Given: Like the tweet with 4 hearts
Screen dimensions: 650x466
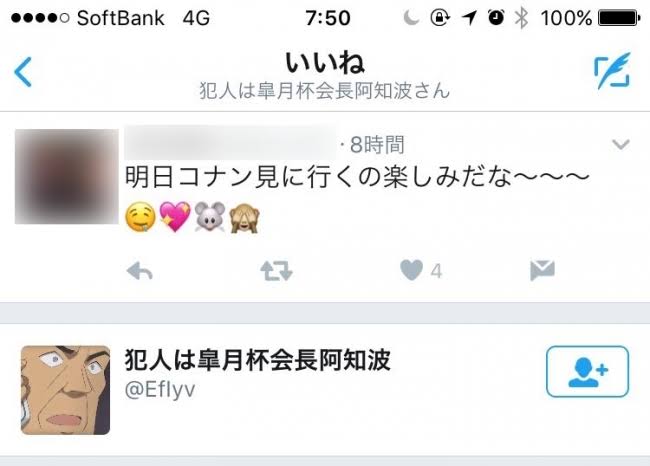Looking at the screenshot, I should (x=411, y=270).
